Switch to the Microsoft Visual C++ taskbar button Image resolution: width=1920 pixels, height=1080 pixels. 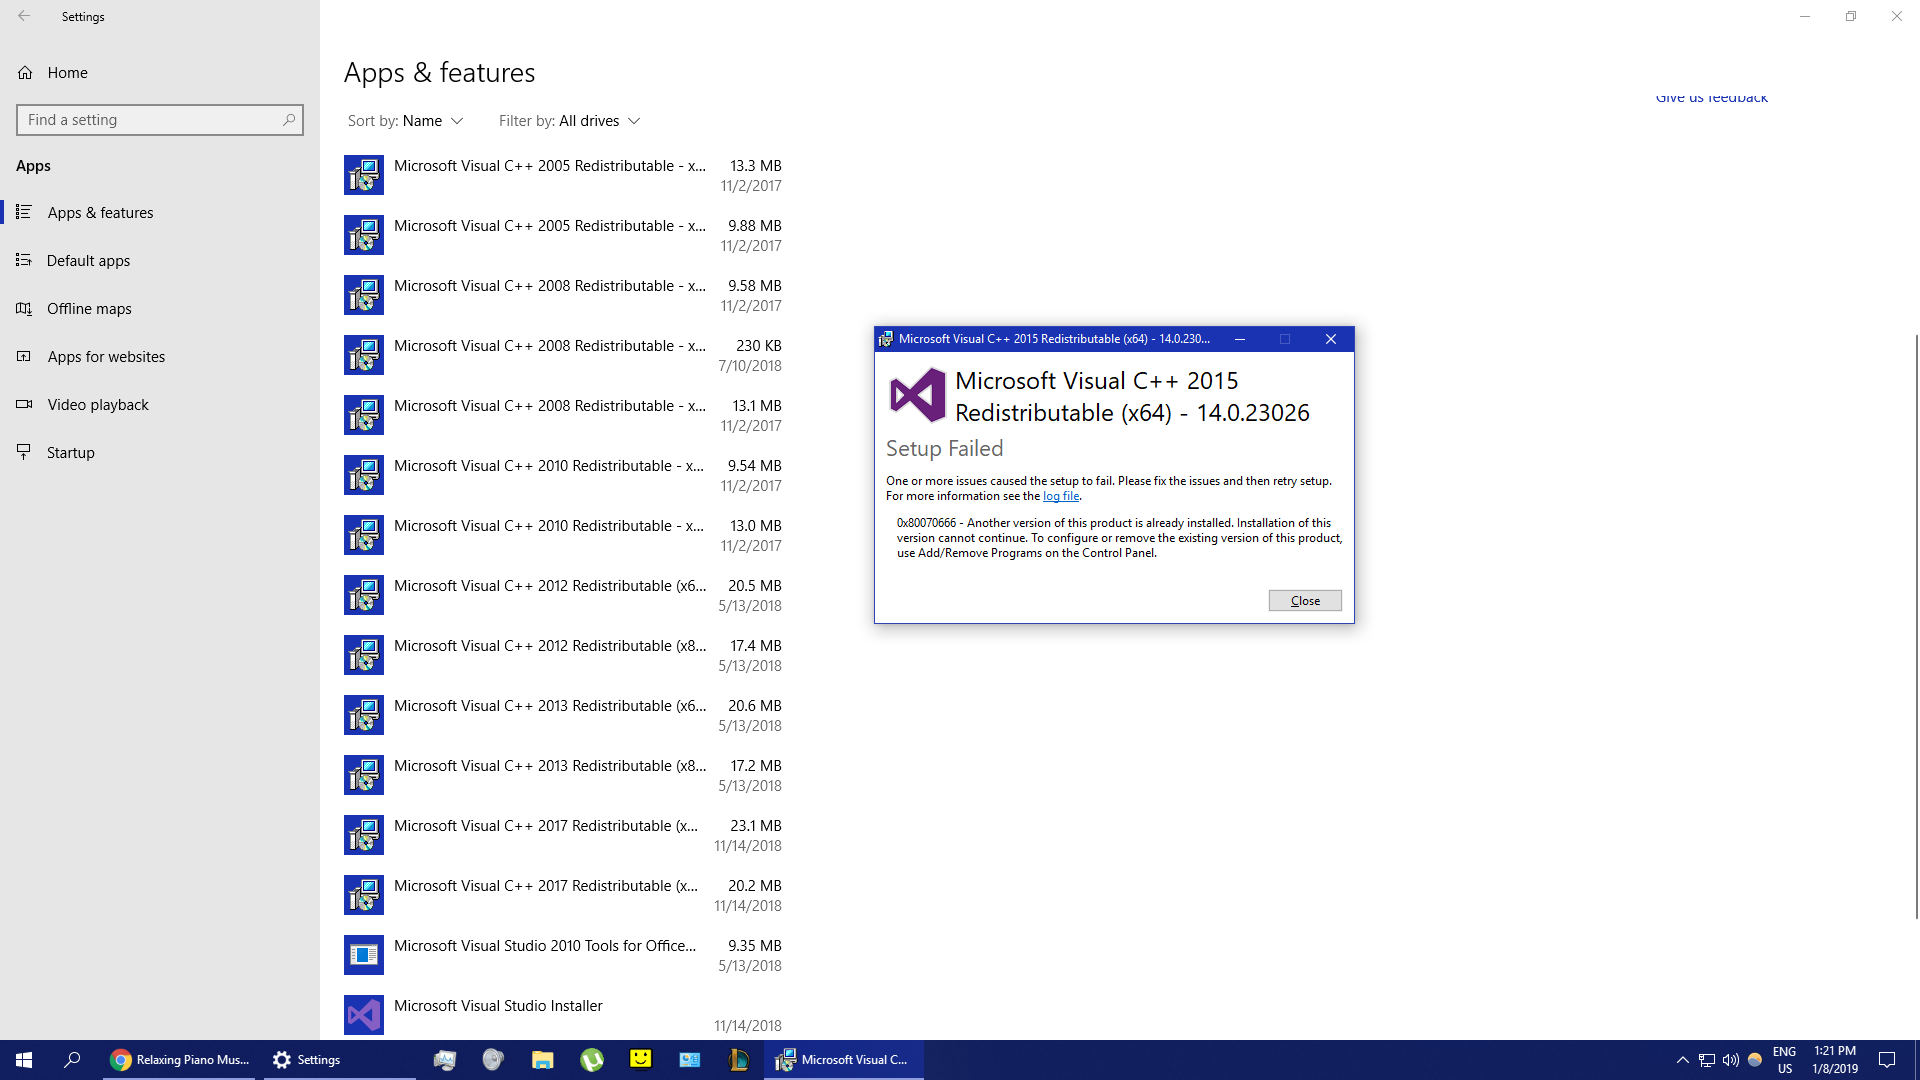pyautogui.click(x=844, y=1060)
